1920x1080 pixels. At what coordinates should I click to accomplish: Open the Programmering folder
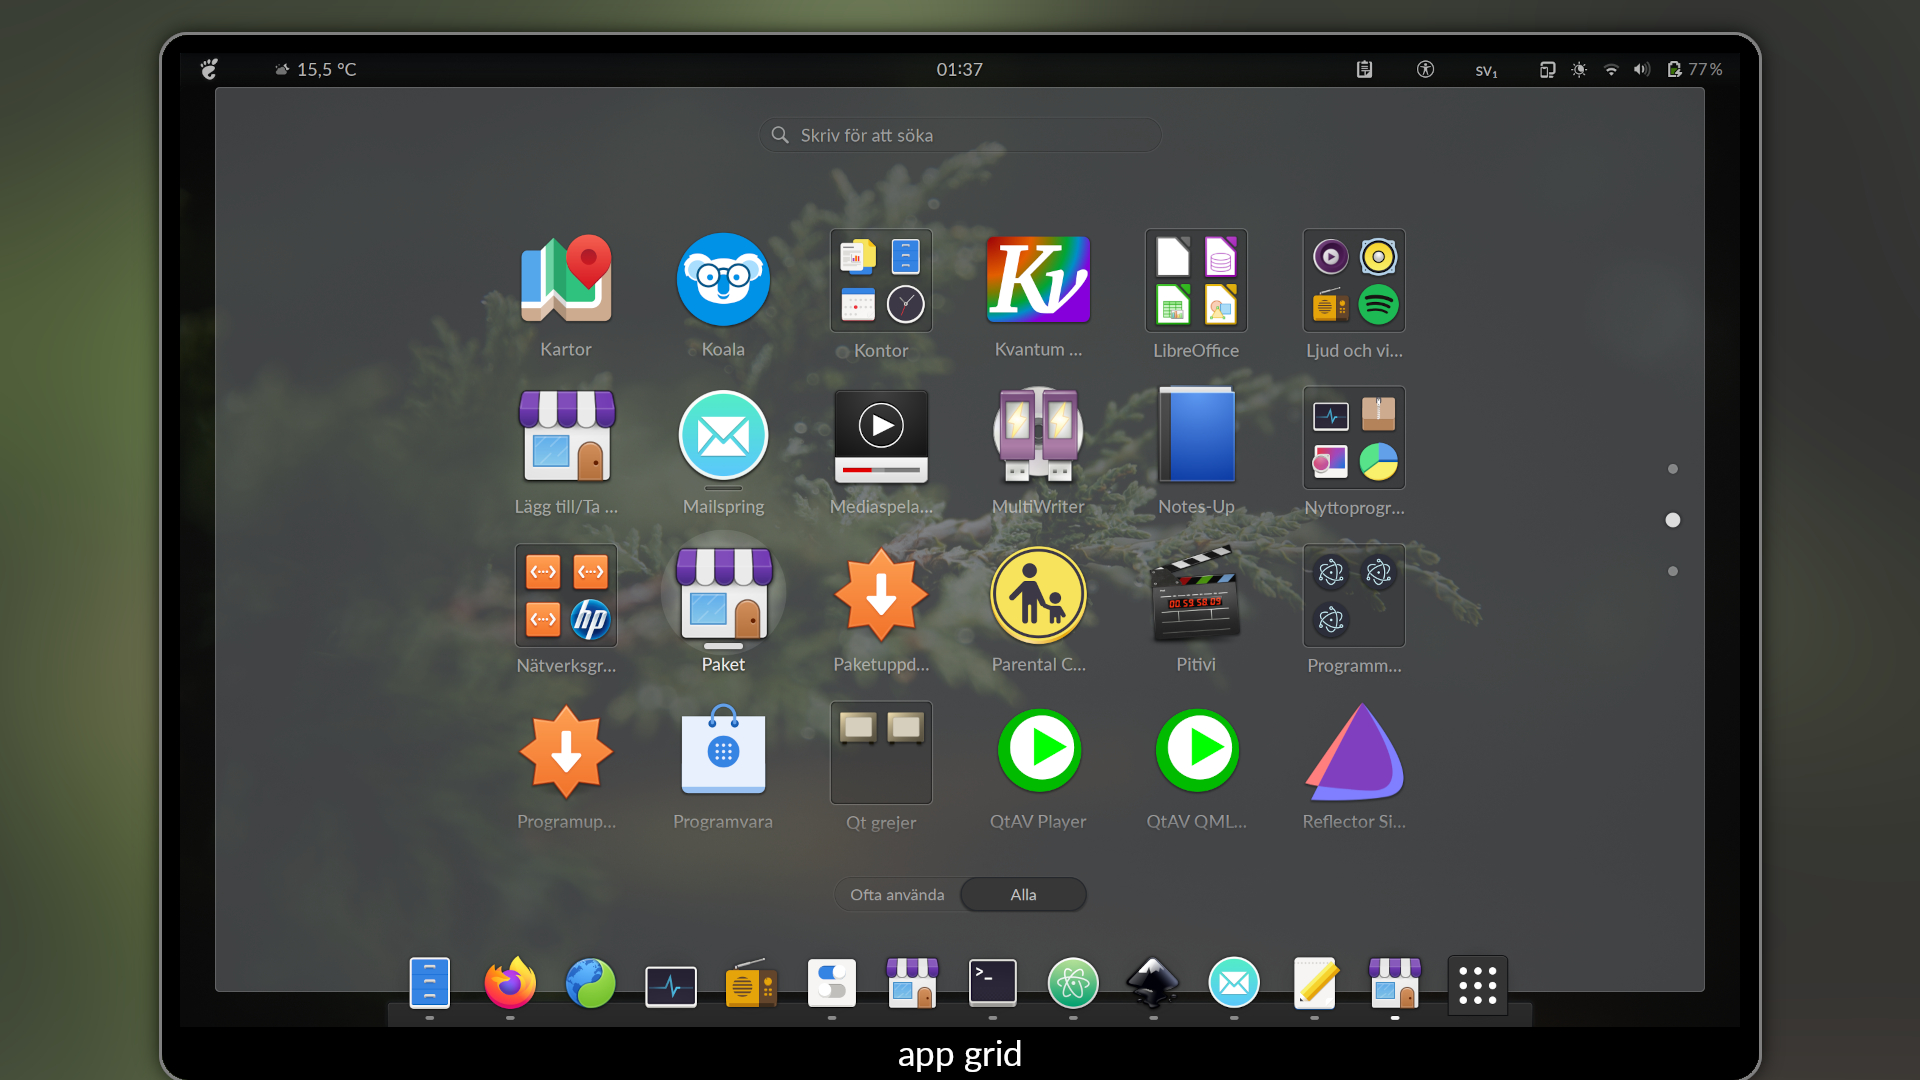point(1354,596)
